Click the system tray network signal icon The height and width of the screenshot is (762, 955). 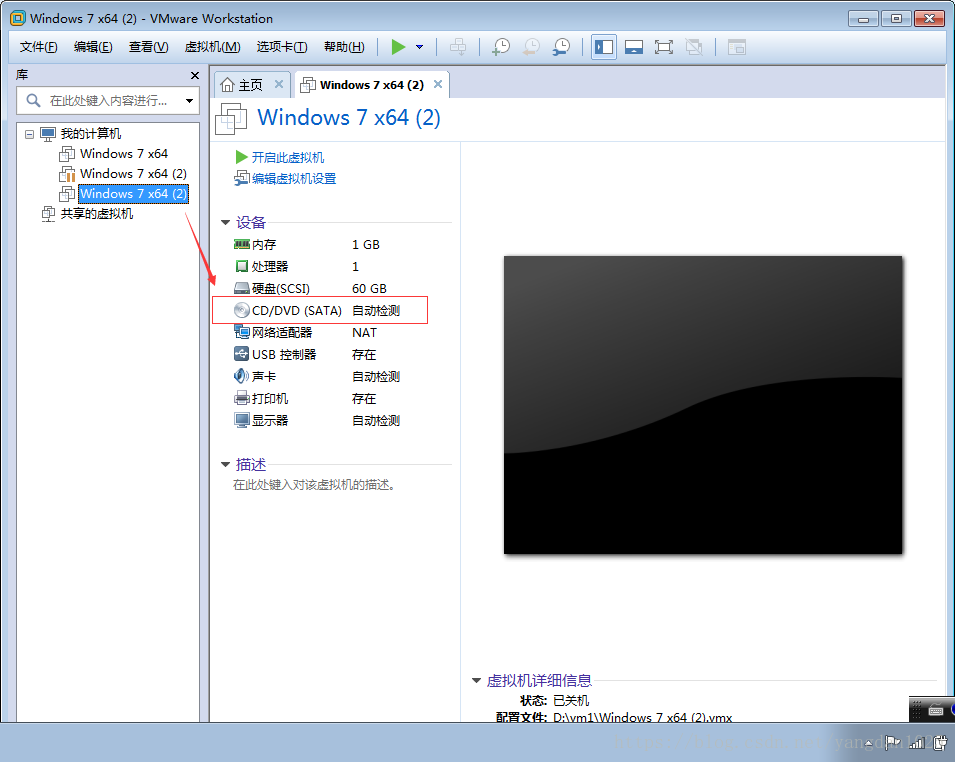click(917, 742)
